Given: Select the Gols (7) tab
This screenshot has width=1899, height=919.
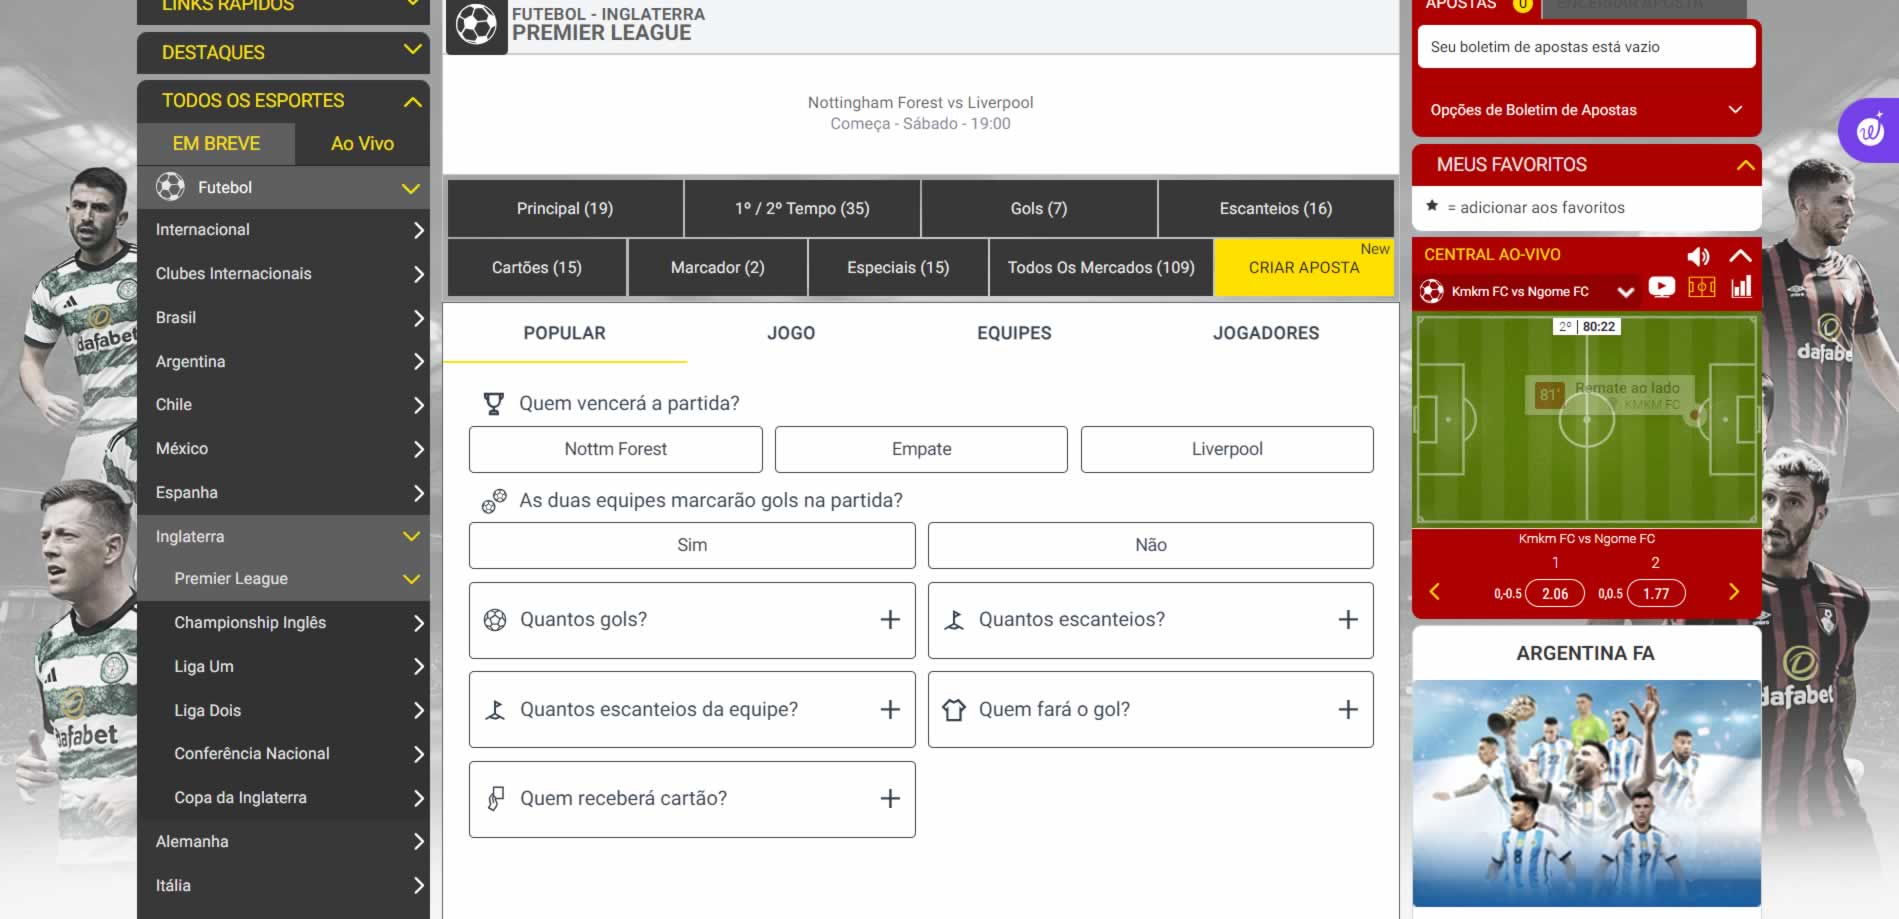Looking at the screenshot, I should click(1039, 208).
